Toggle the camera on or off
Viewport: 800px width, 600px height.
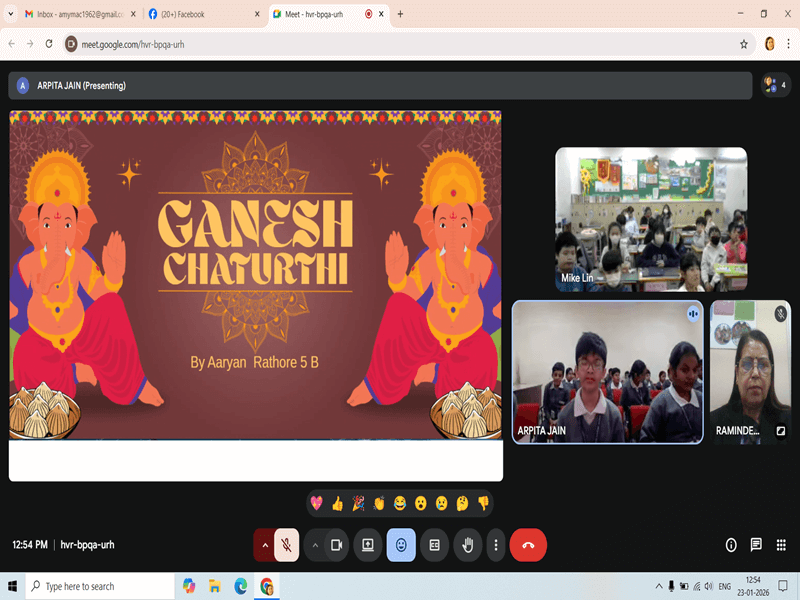click(337, 545)
